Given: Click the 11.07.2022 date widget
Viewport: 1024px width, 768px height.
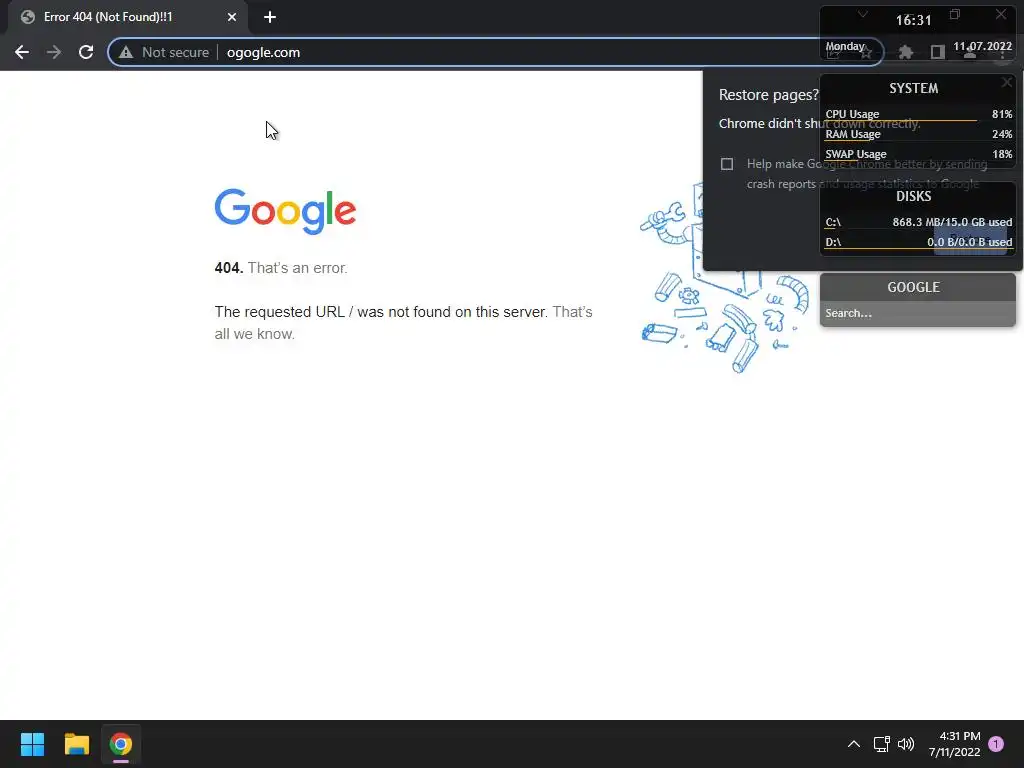Looking at the screenshot, I should tap(982, 46).
